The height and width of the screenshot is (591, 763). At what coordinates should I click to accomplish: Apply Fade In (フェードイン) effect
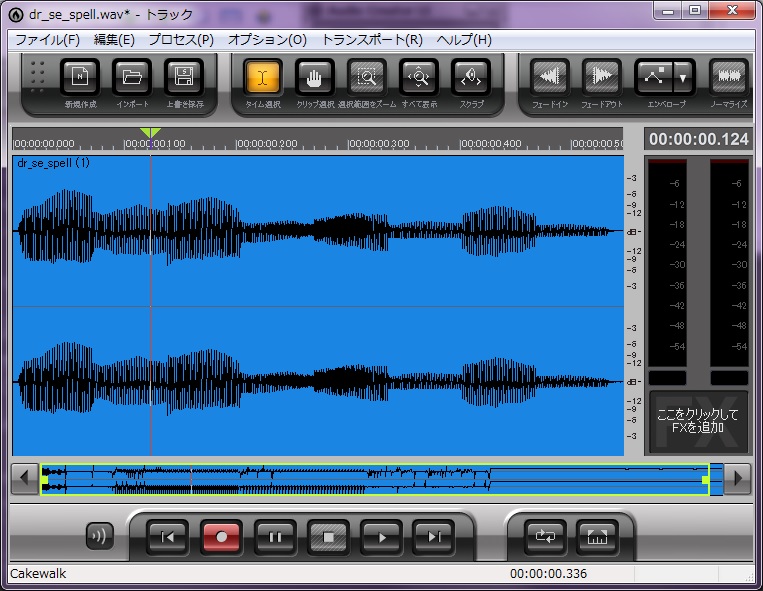[x=549, y=77]
